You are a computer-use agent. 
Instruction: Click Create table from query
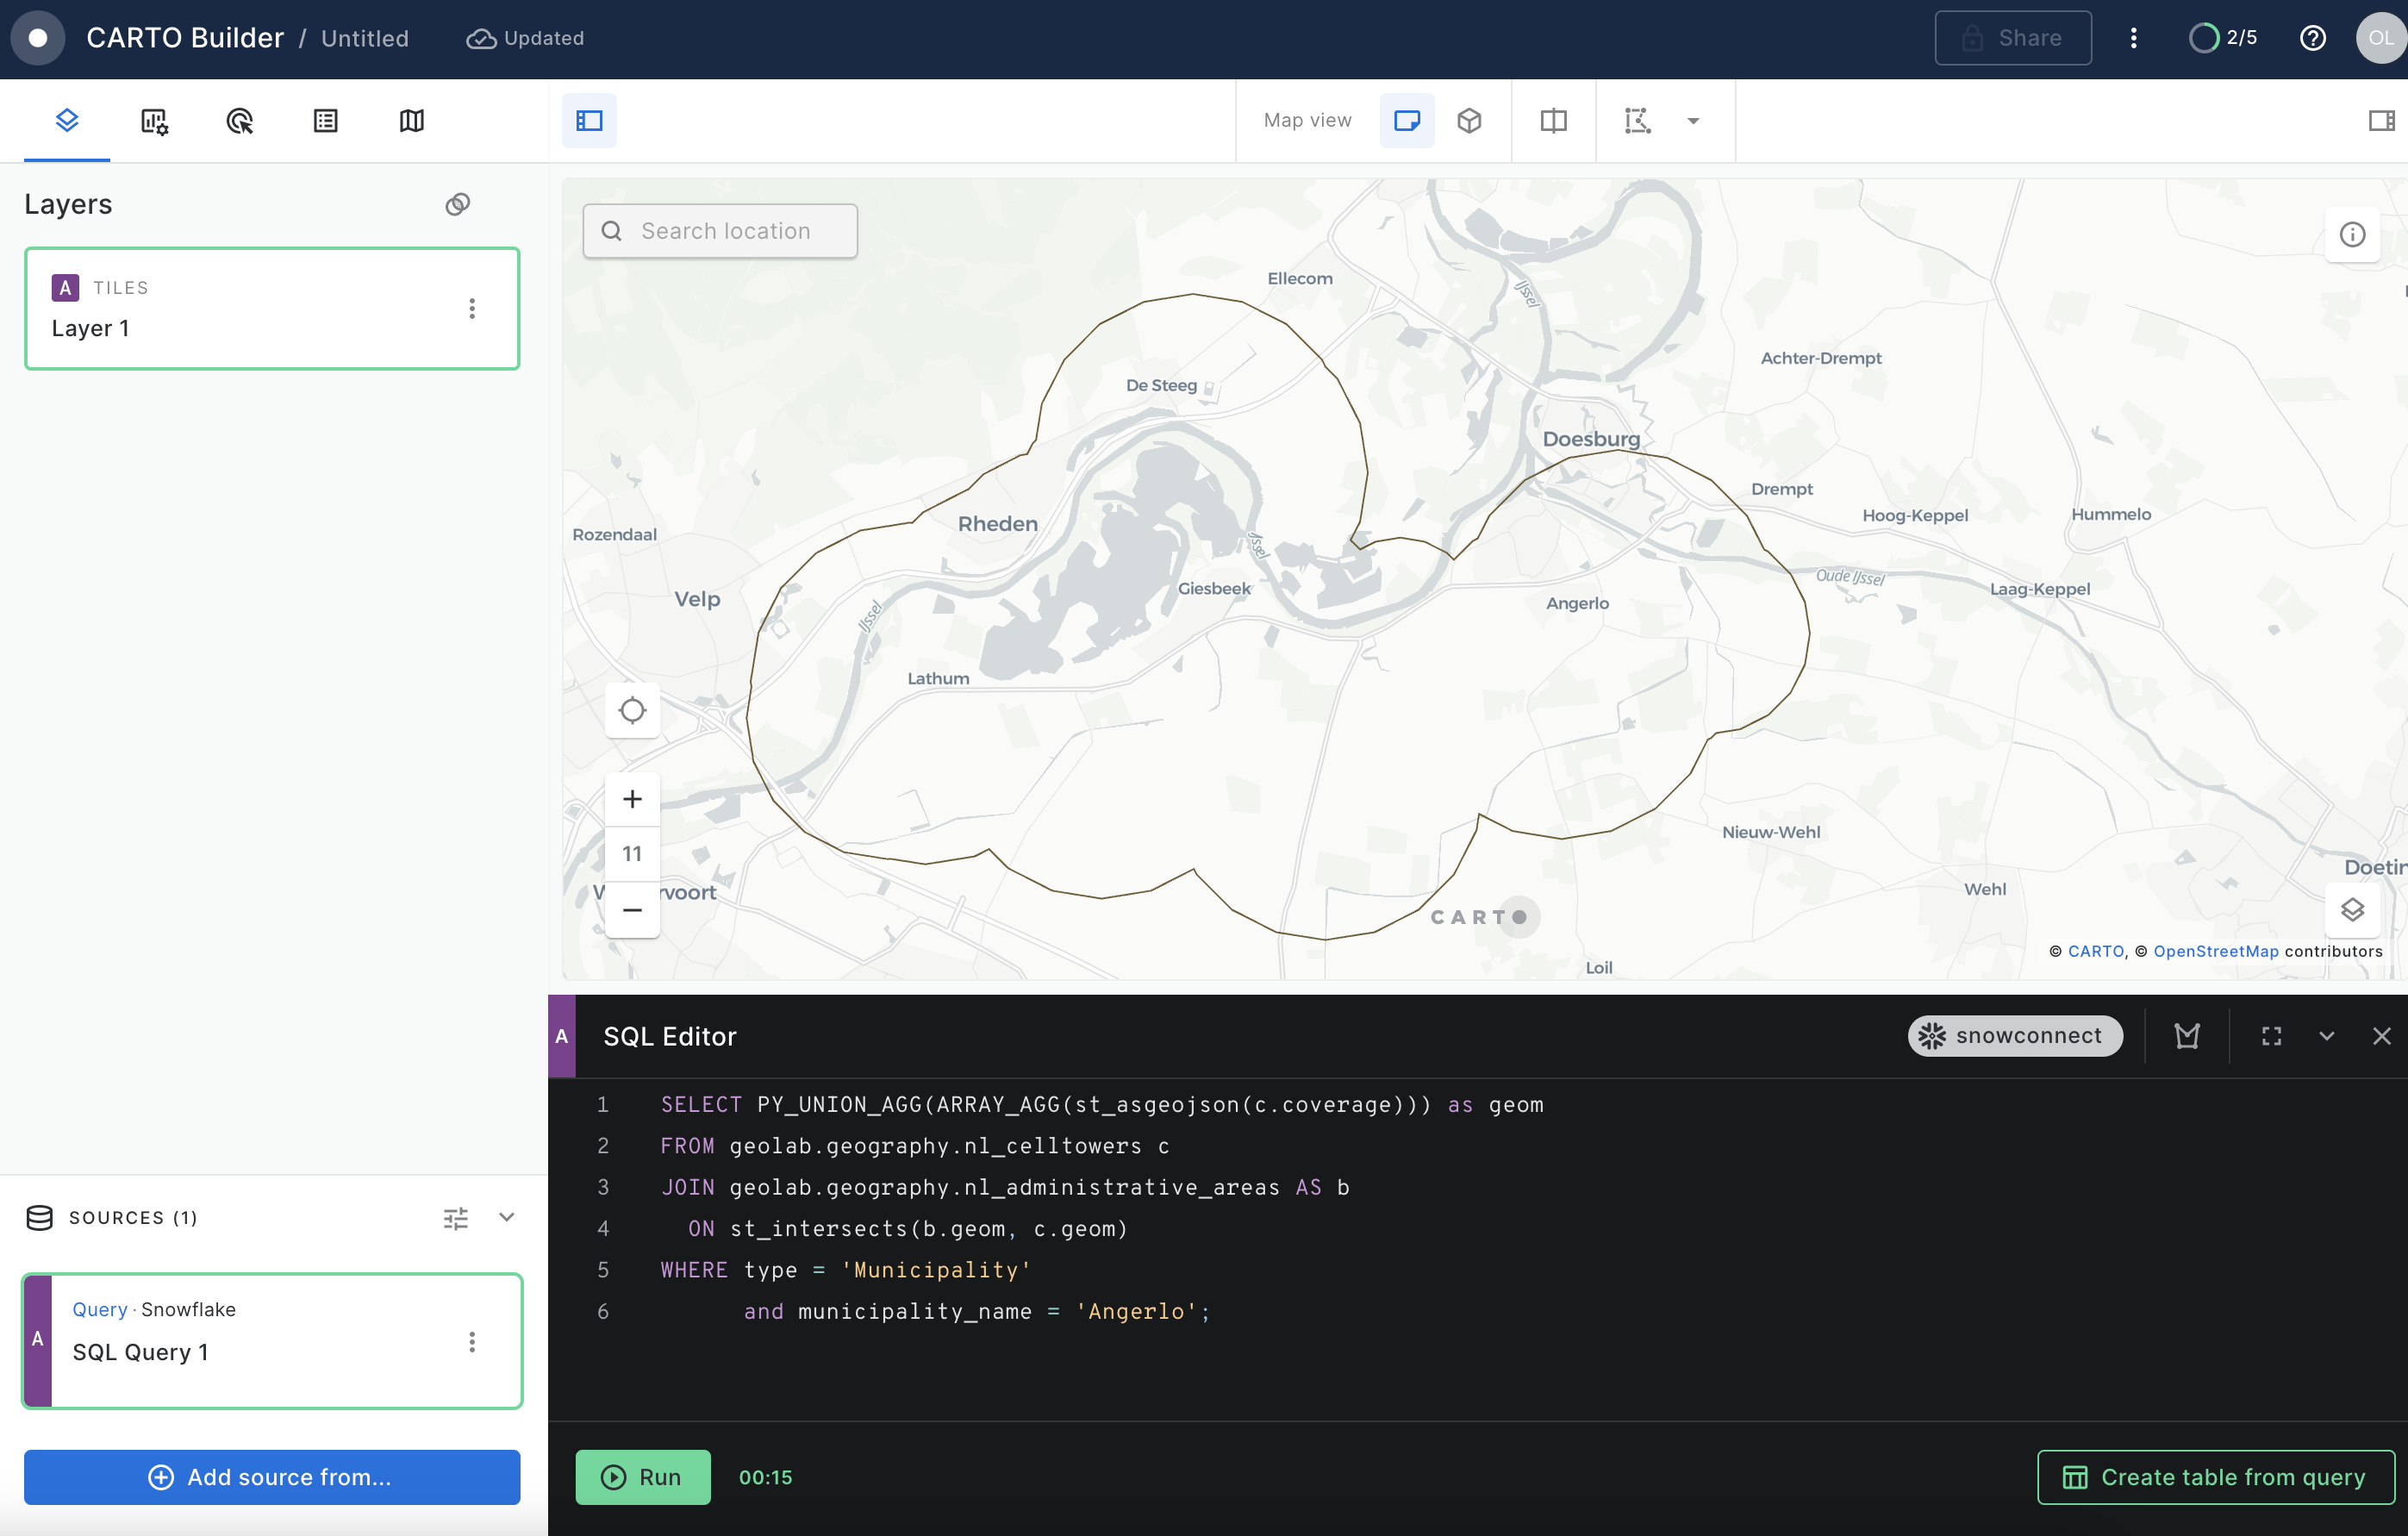pos(2216,1477)
